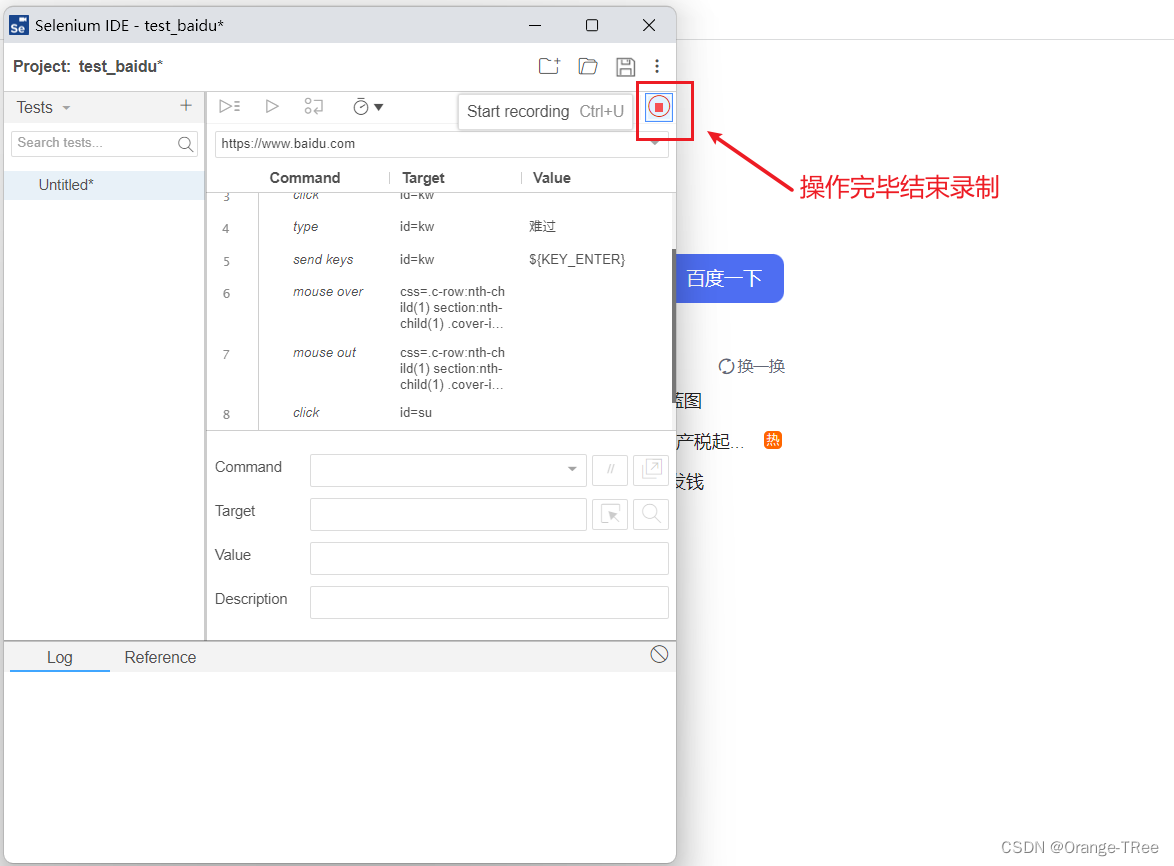Select row 5 send keys command
The height and width of the screenshot is (866, 1174).
(x=440, y=260)
